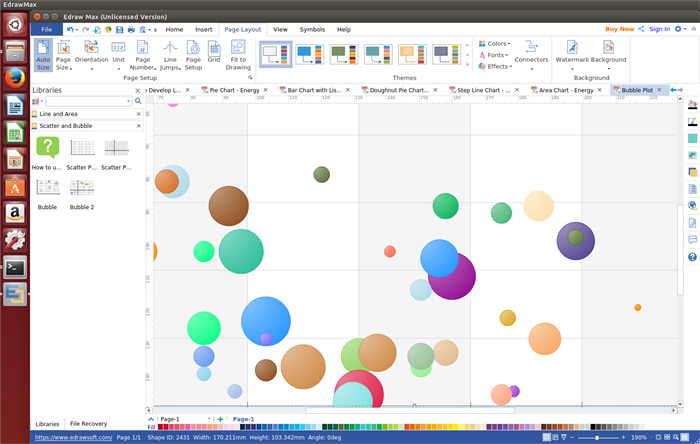Select the first white theme thumbnail
Image resolution: width=700 pixels, height=444 pixels.
275,54
